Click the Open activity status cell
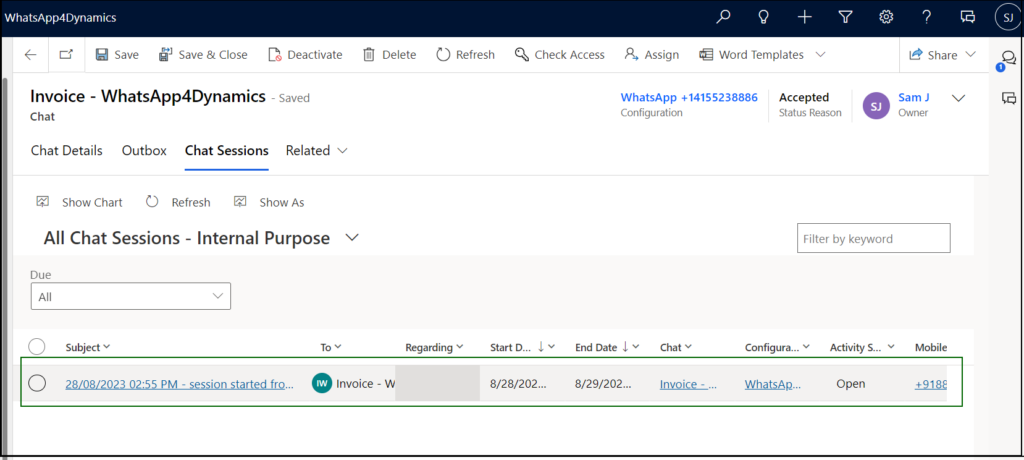This screenshot has width=1024, height=460. coord(851,384)
